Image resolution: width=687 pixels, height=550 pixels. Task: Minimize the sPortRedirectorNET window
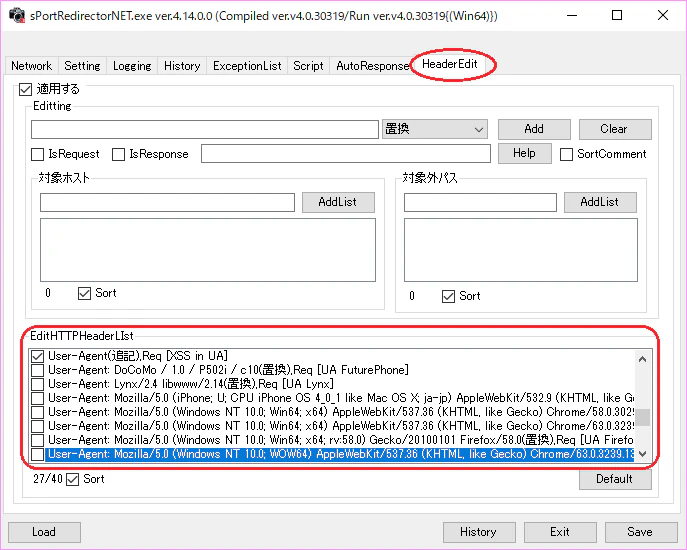click(571, 15)
